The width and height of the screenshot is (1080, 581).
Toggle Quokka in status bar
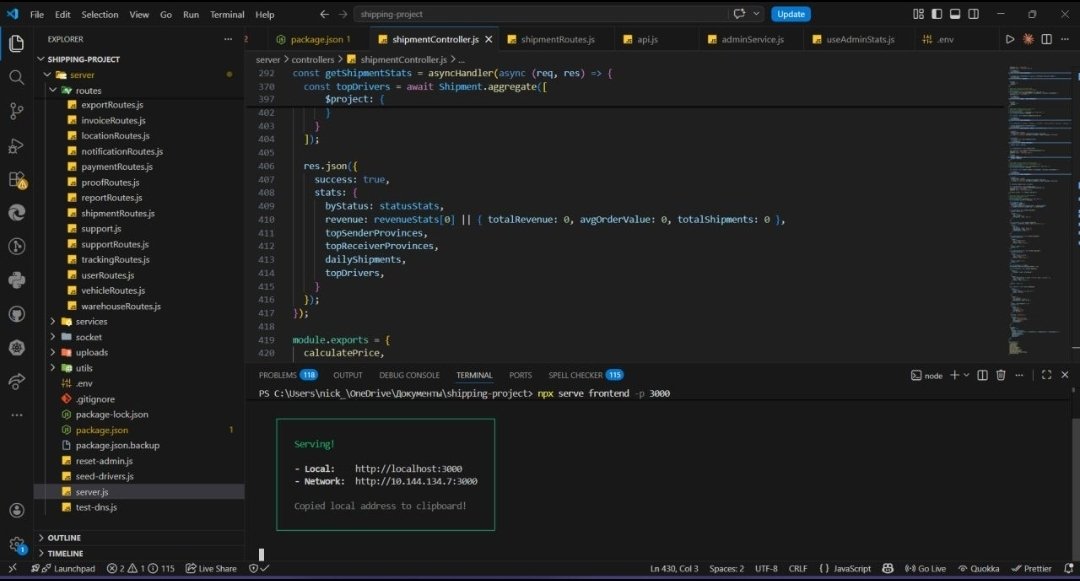(x=979, y=569)
